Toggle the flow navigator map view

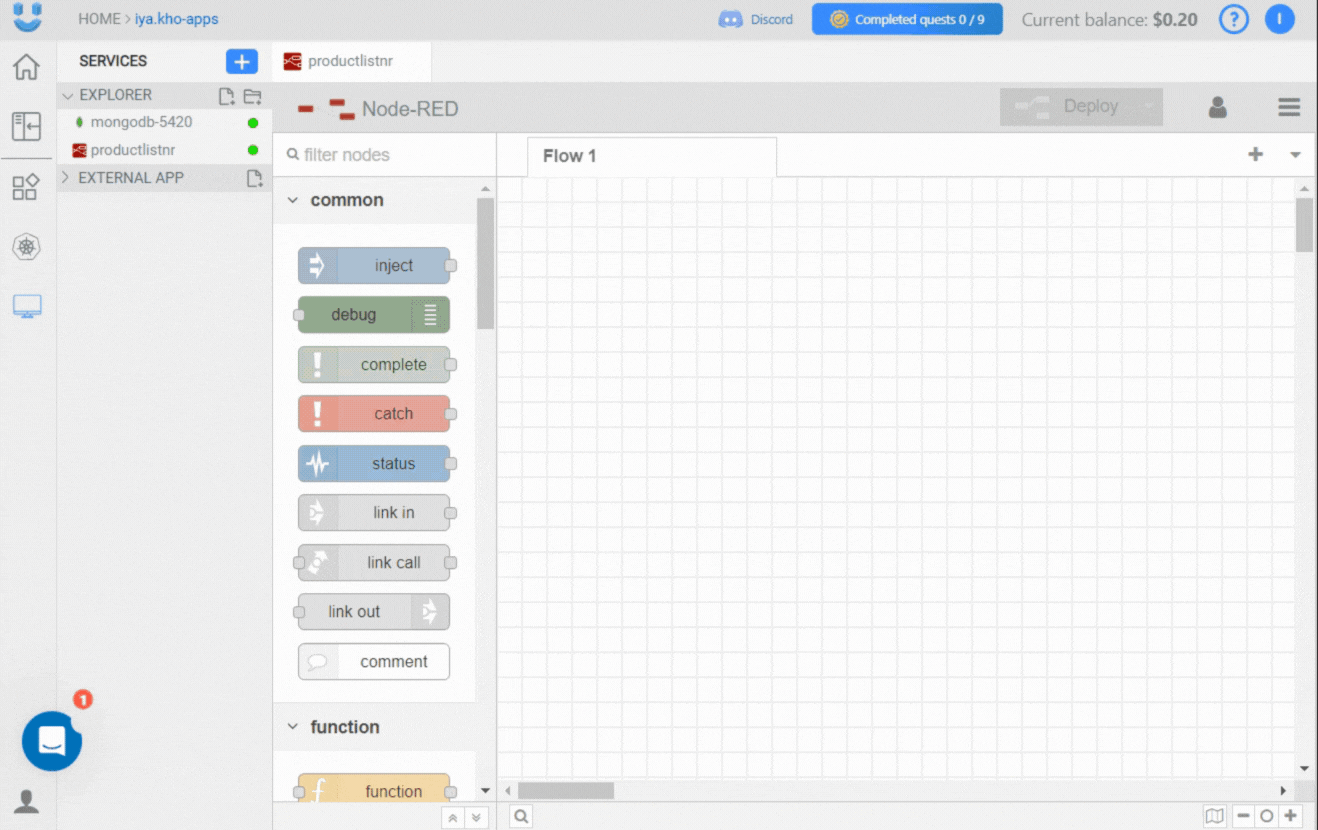1215,815
